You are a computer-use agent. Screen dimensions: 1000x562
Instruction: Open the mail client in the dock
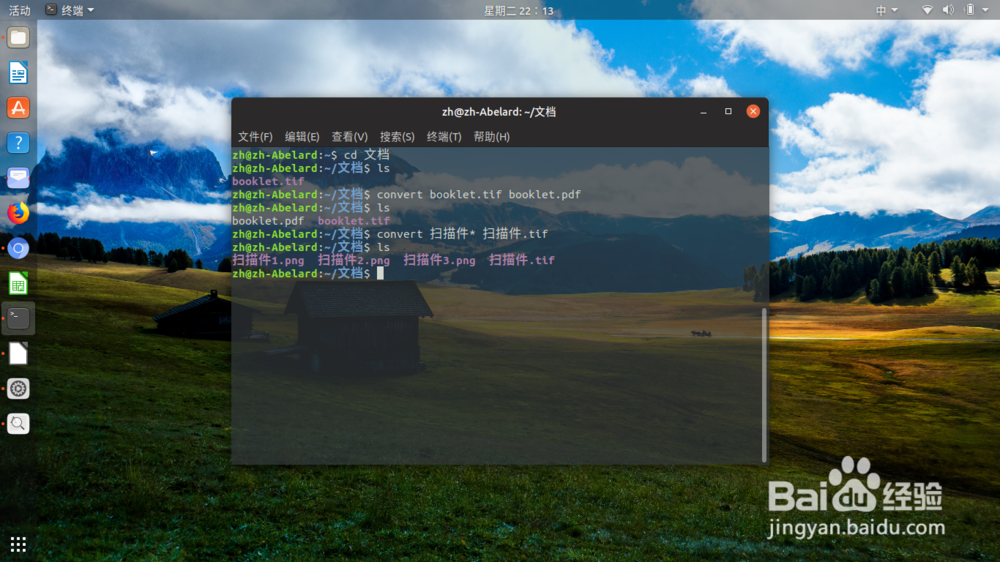point(18,178)
